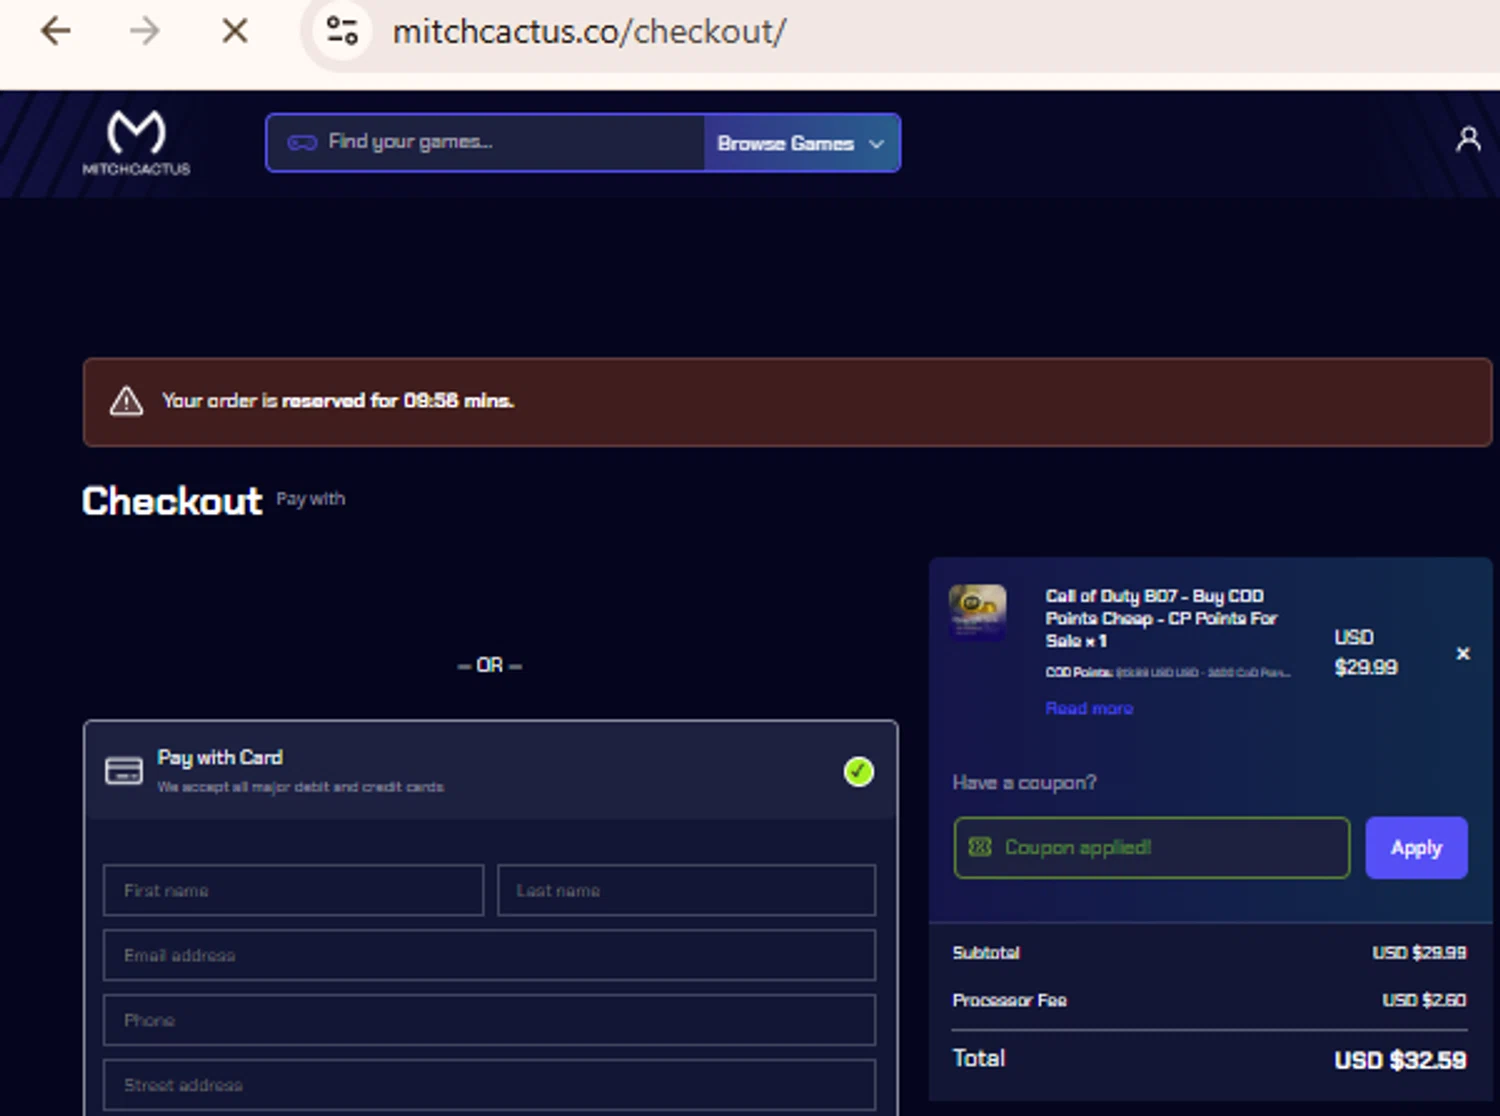
Task: Click the Last name field
Action: point(687,890)
